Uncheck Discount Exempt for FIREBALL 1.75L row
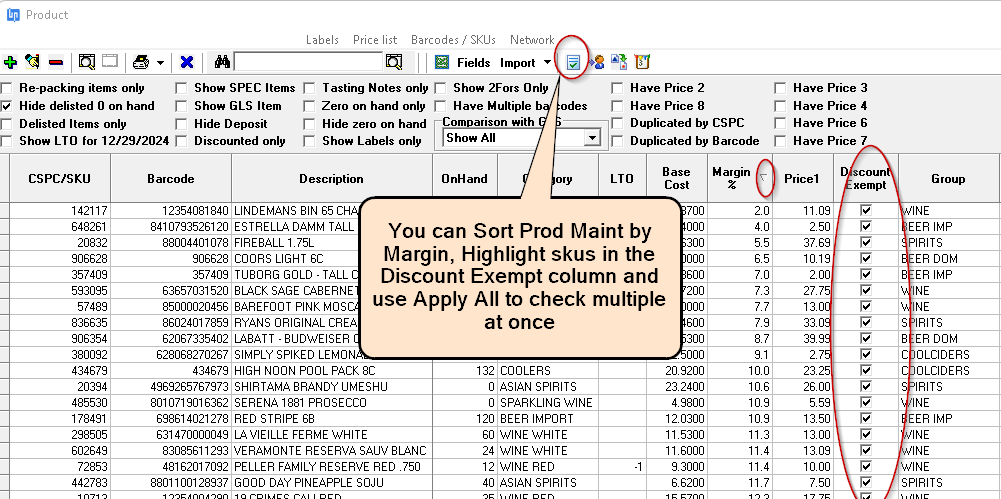Screen dimensions: 1001x499 click(866, 242)
